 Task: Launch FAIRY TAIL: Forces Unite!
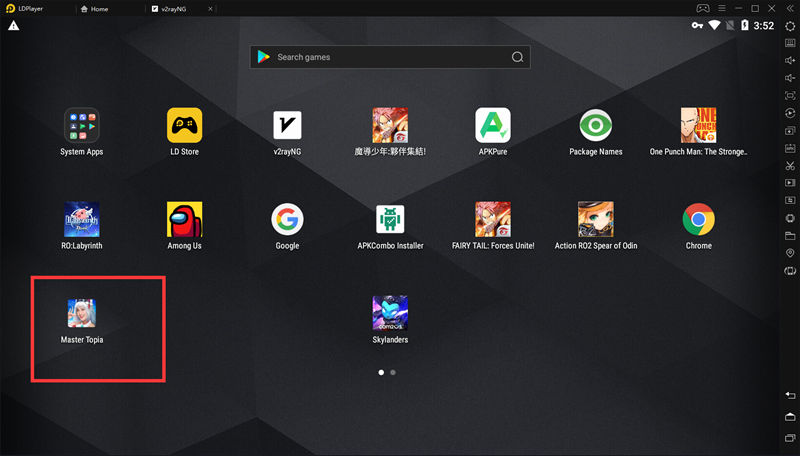click(x=493, y=219)
